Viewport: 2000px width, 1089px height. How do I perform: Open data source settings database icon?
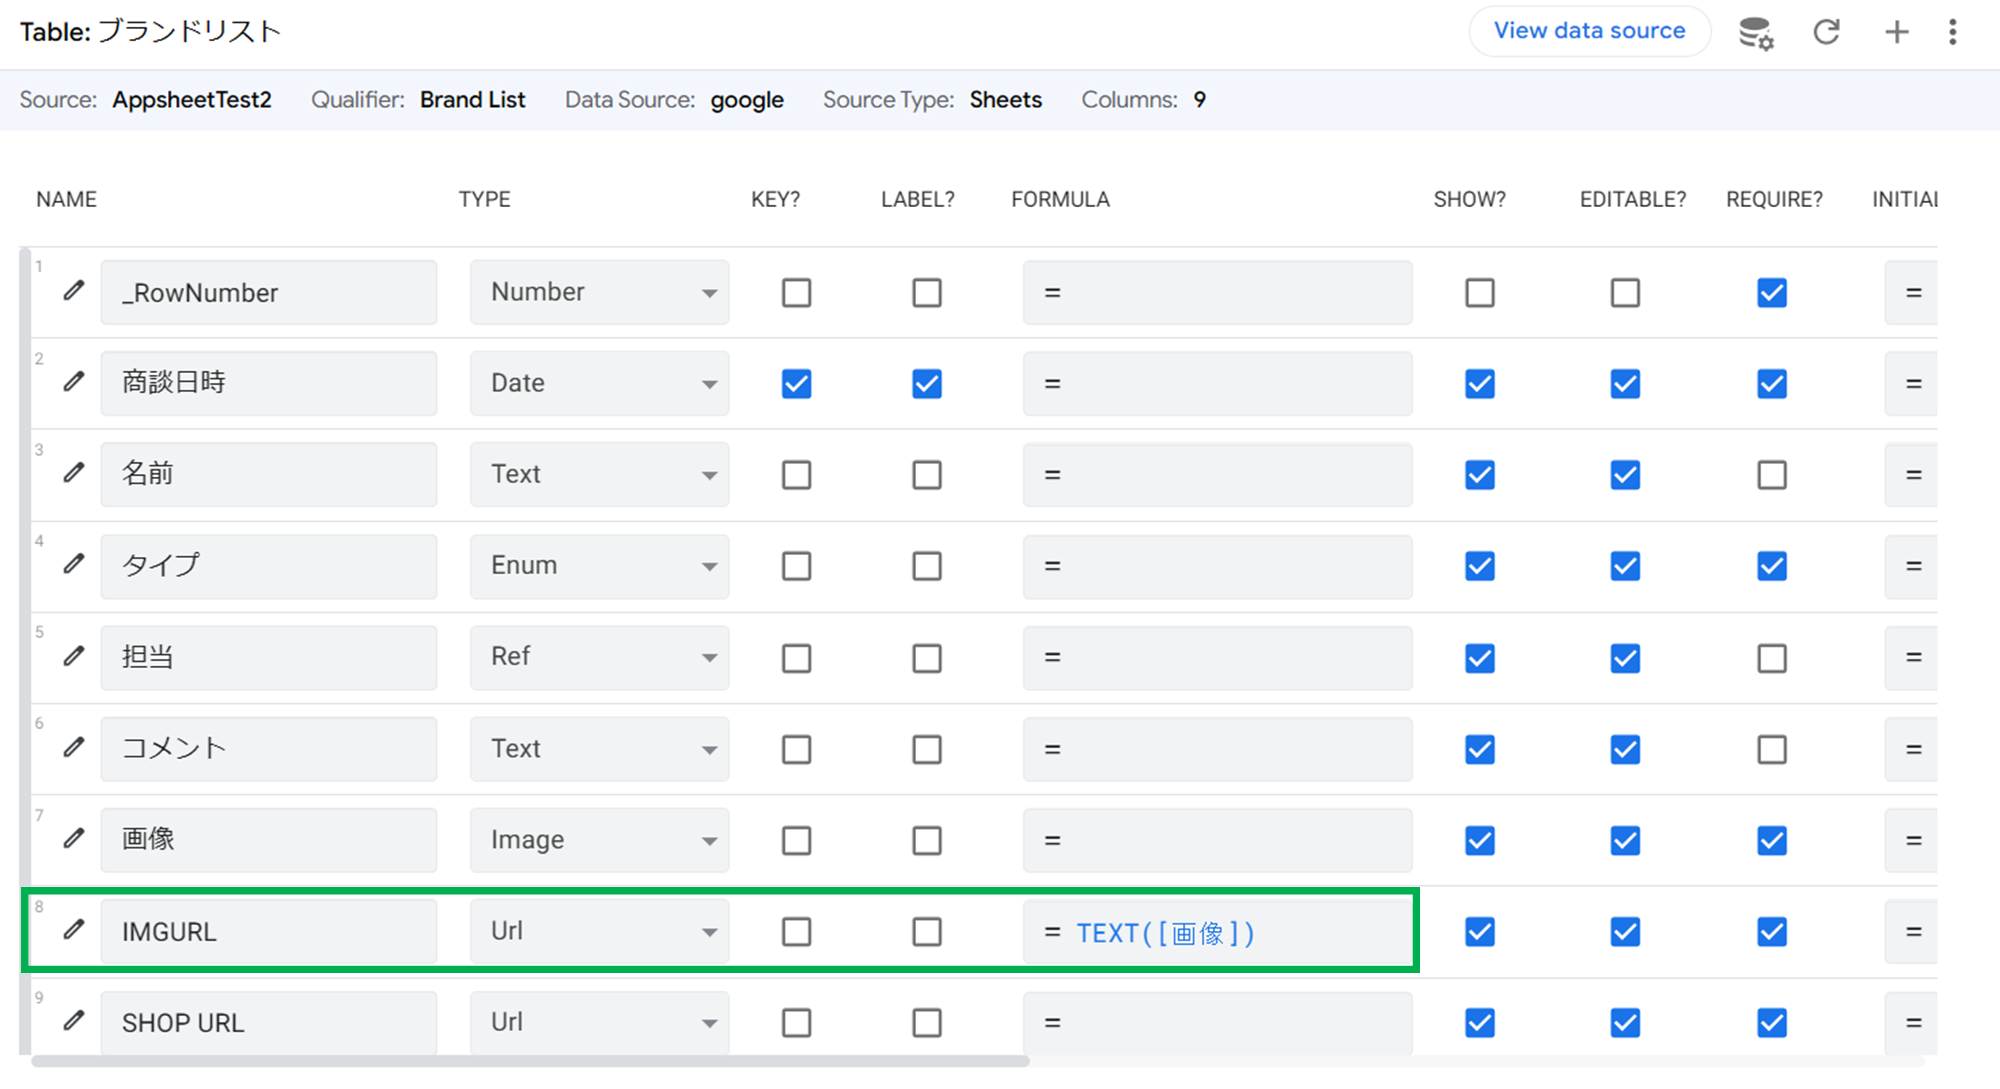click(1755, 33)
